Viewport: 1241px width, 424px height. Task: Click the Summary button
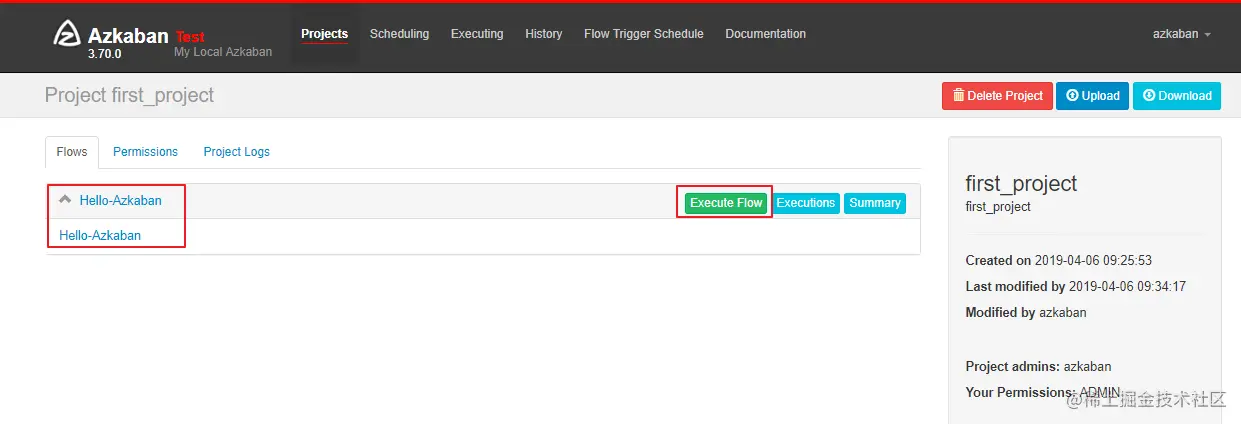[875, 203]
